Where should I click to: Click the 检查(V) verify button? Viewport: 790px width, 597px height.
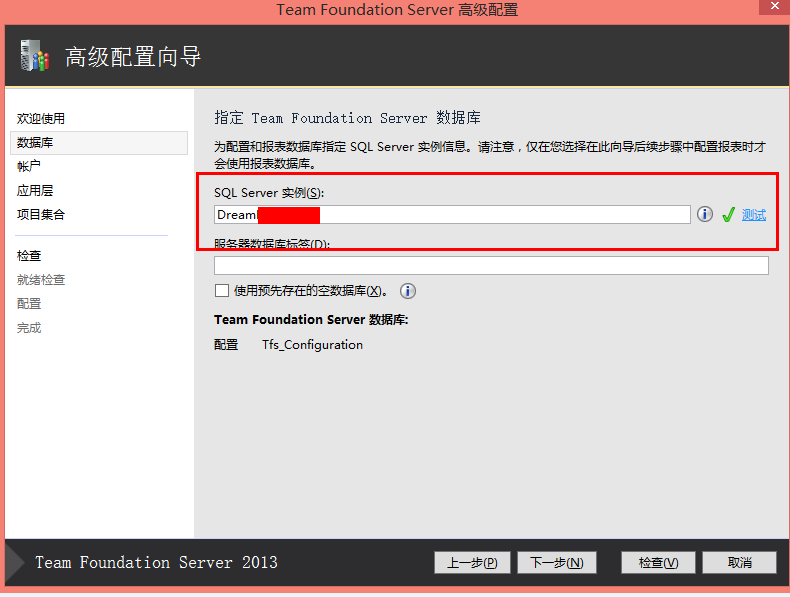coord(658,562)
